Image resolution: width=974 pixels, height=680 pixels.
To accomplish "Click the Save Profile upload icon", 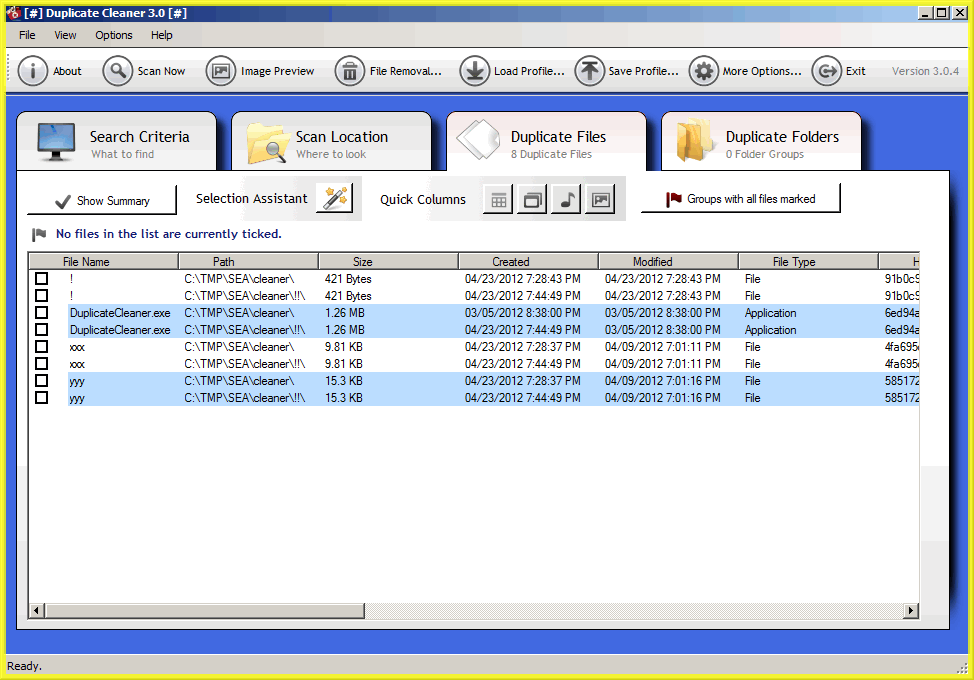I will coord(589,71).
